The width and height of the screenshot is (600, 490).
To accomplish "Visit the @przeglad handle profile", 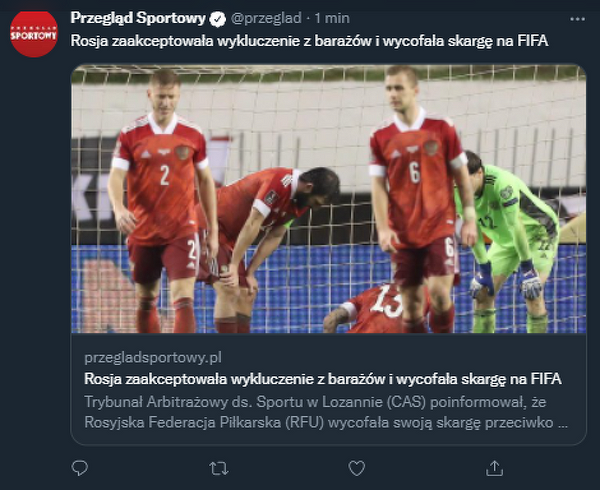I will coord(266,18).
